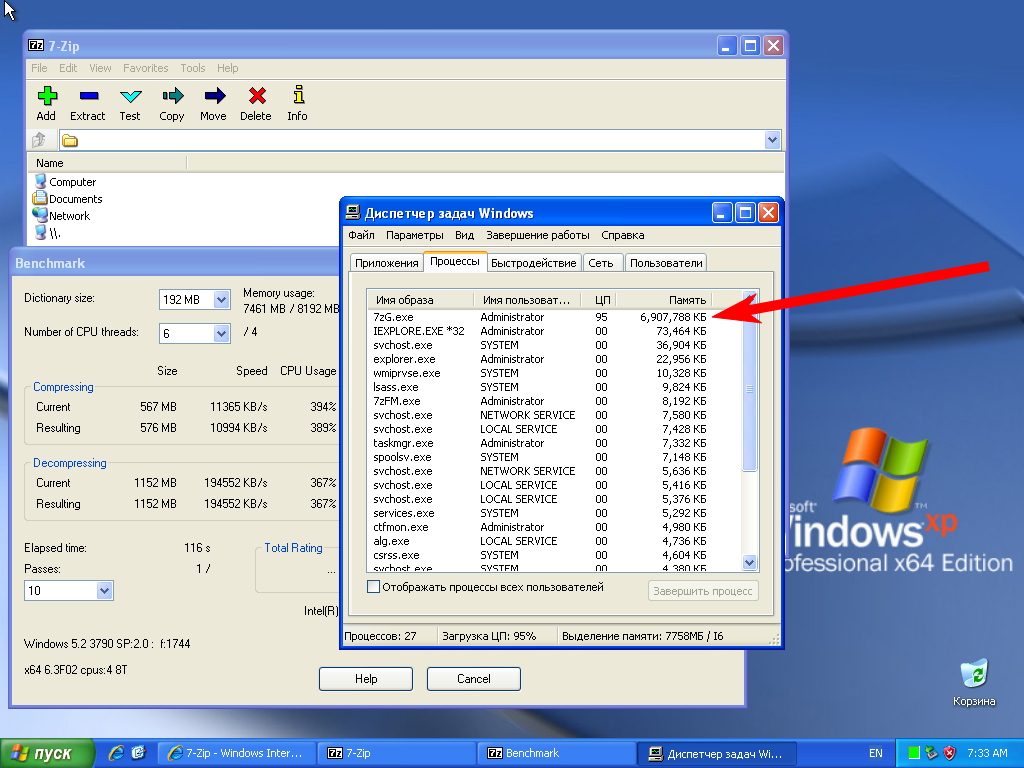Click the пуск Start button
The image size is (1024, 768).
pos(47,753)
